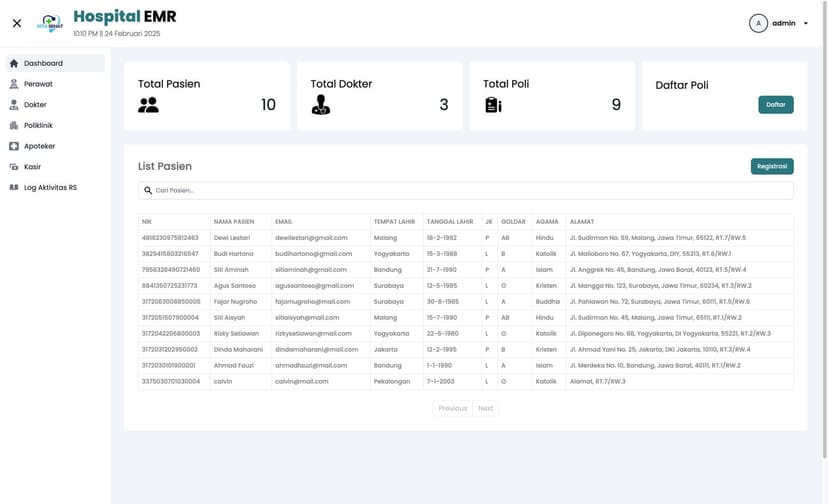
Task: Click the Perawat nurse icon in sidebar
Action: (x=14, y=84)
